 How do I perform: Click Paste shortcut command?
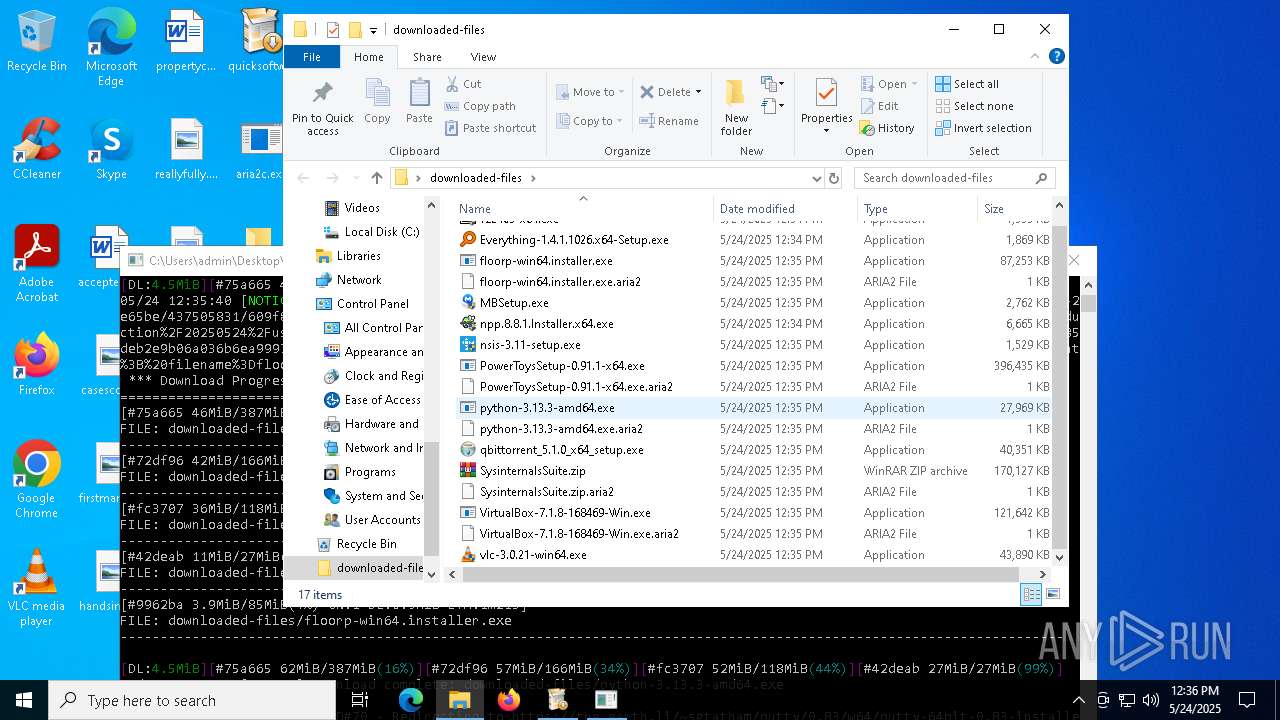[x=490, y=128]
